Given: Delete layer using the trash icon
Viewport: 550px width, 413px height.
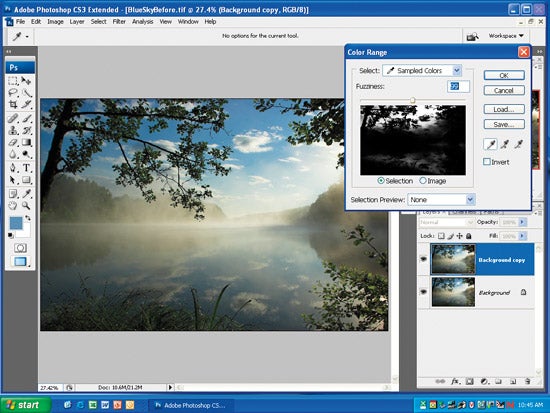Looking at the screenshot, I should pos(527,381).
